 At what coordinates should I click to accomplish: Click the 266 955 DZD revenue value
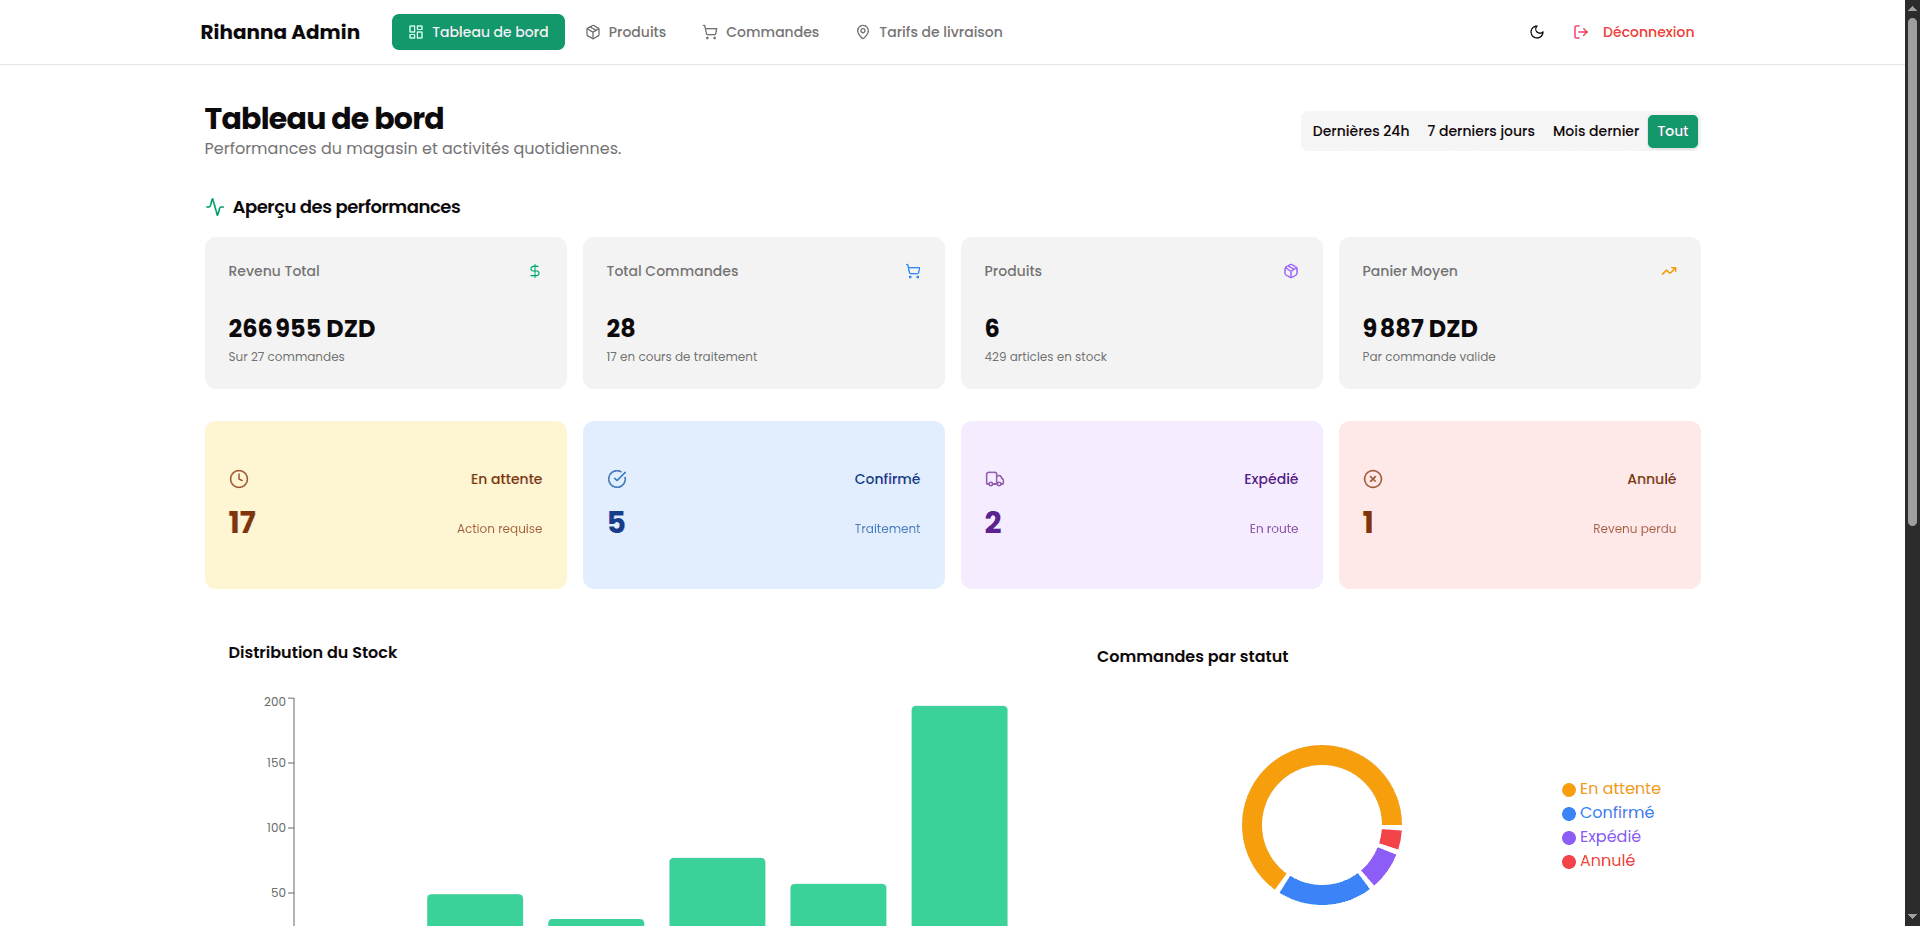click(302, 328)
